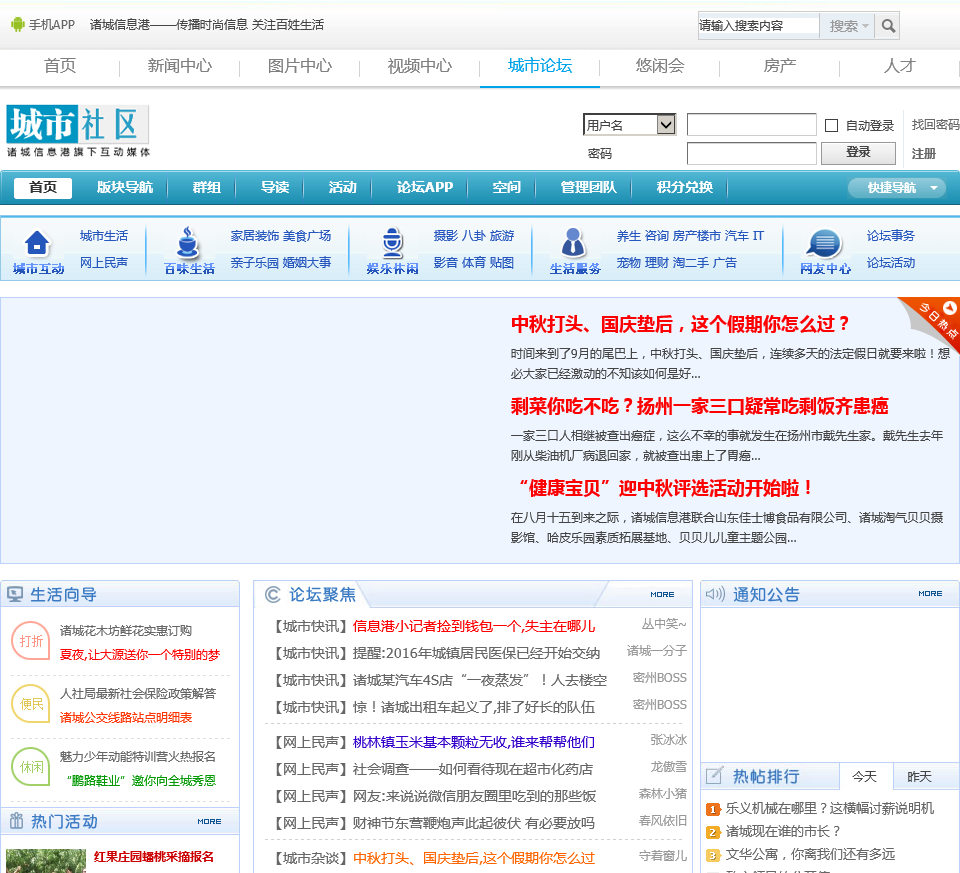Switch hot posts to the 昨天 tab

(919, 776)
